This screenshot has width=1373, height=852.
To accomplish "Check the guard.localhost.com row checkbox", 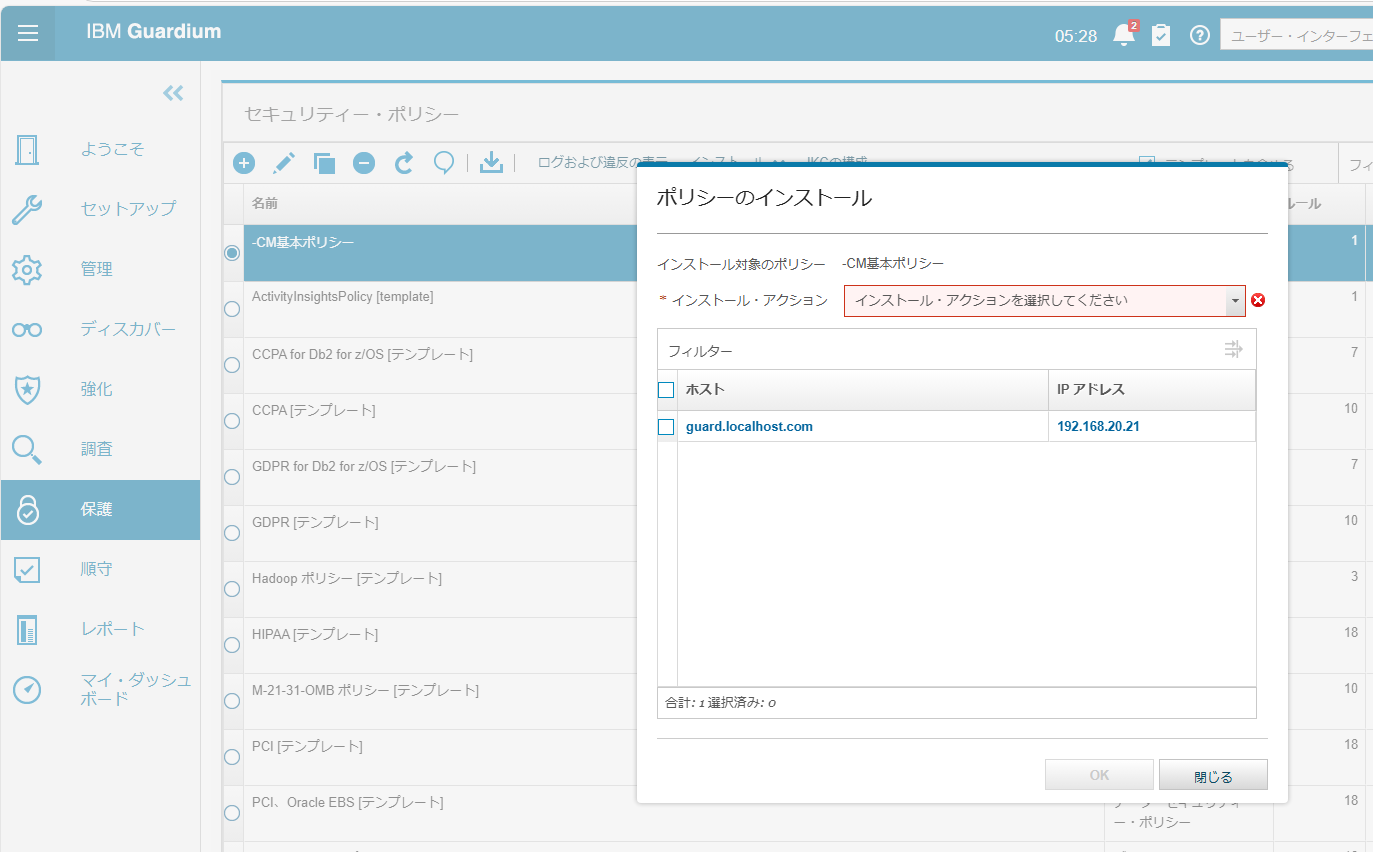I will pyautogui.click(x=666, y=427).
